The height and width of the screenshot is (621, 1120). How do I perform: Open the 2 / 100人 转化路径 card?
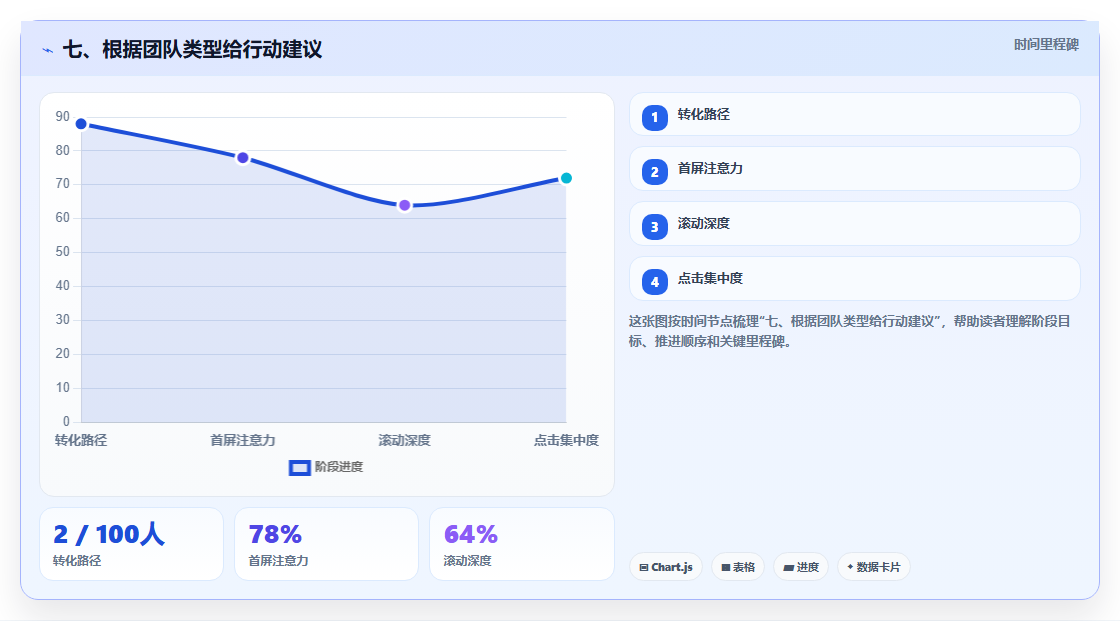coord(131,544)
